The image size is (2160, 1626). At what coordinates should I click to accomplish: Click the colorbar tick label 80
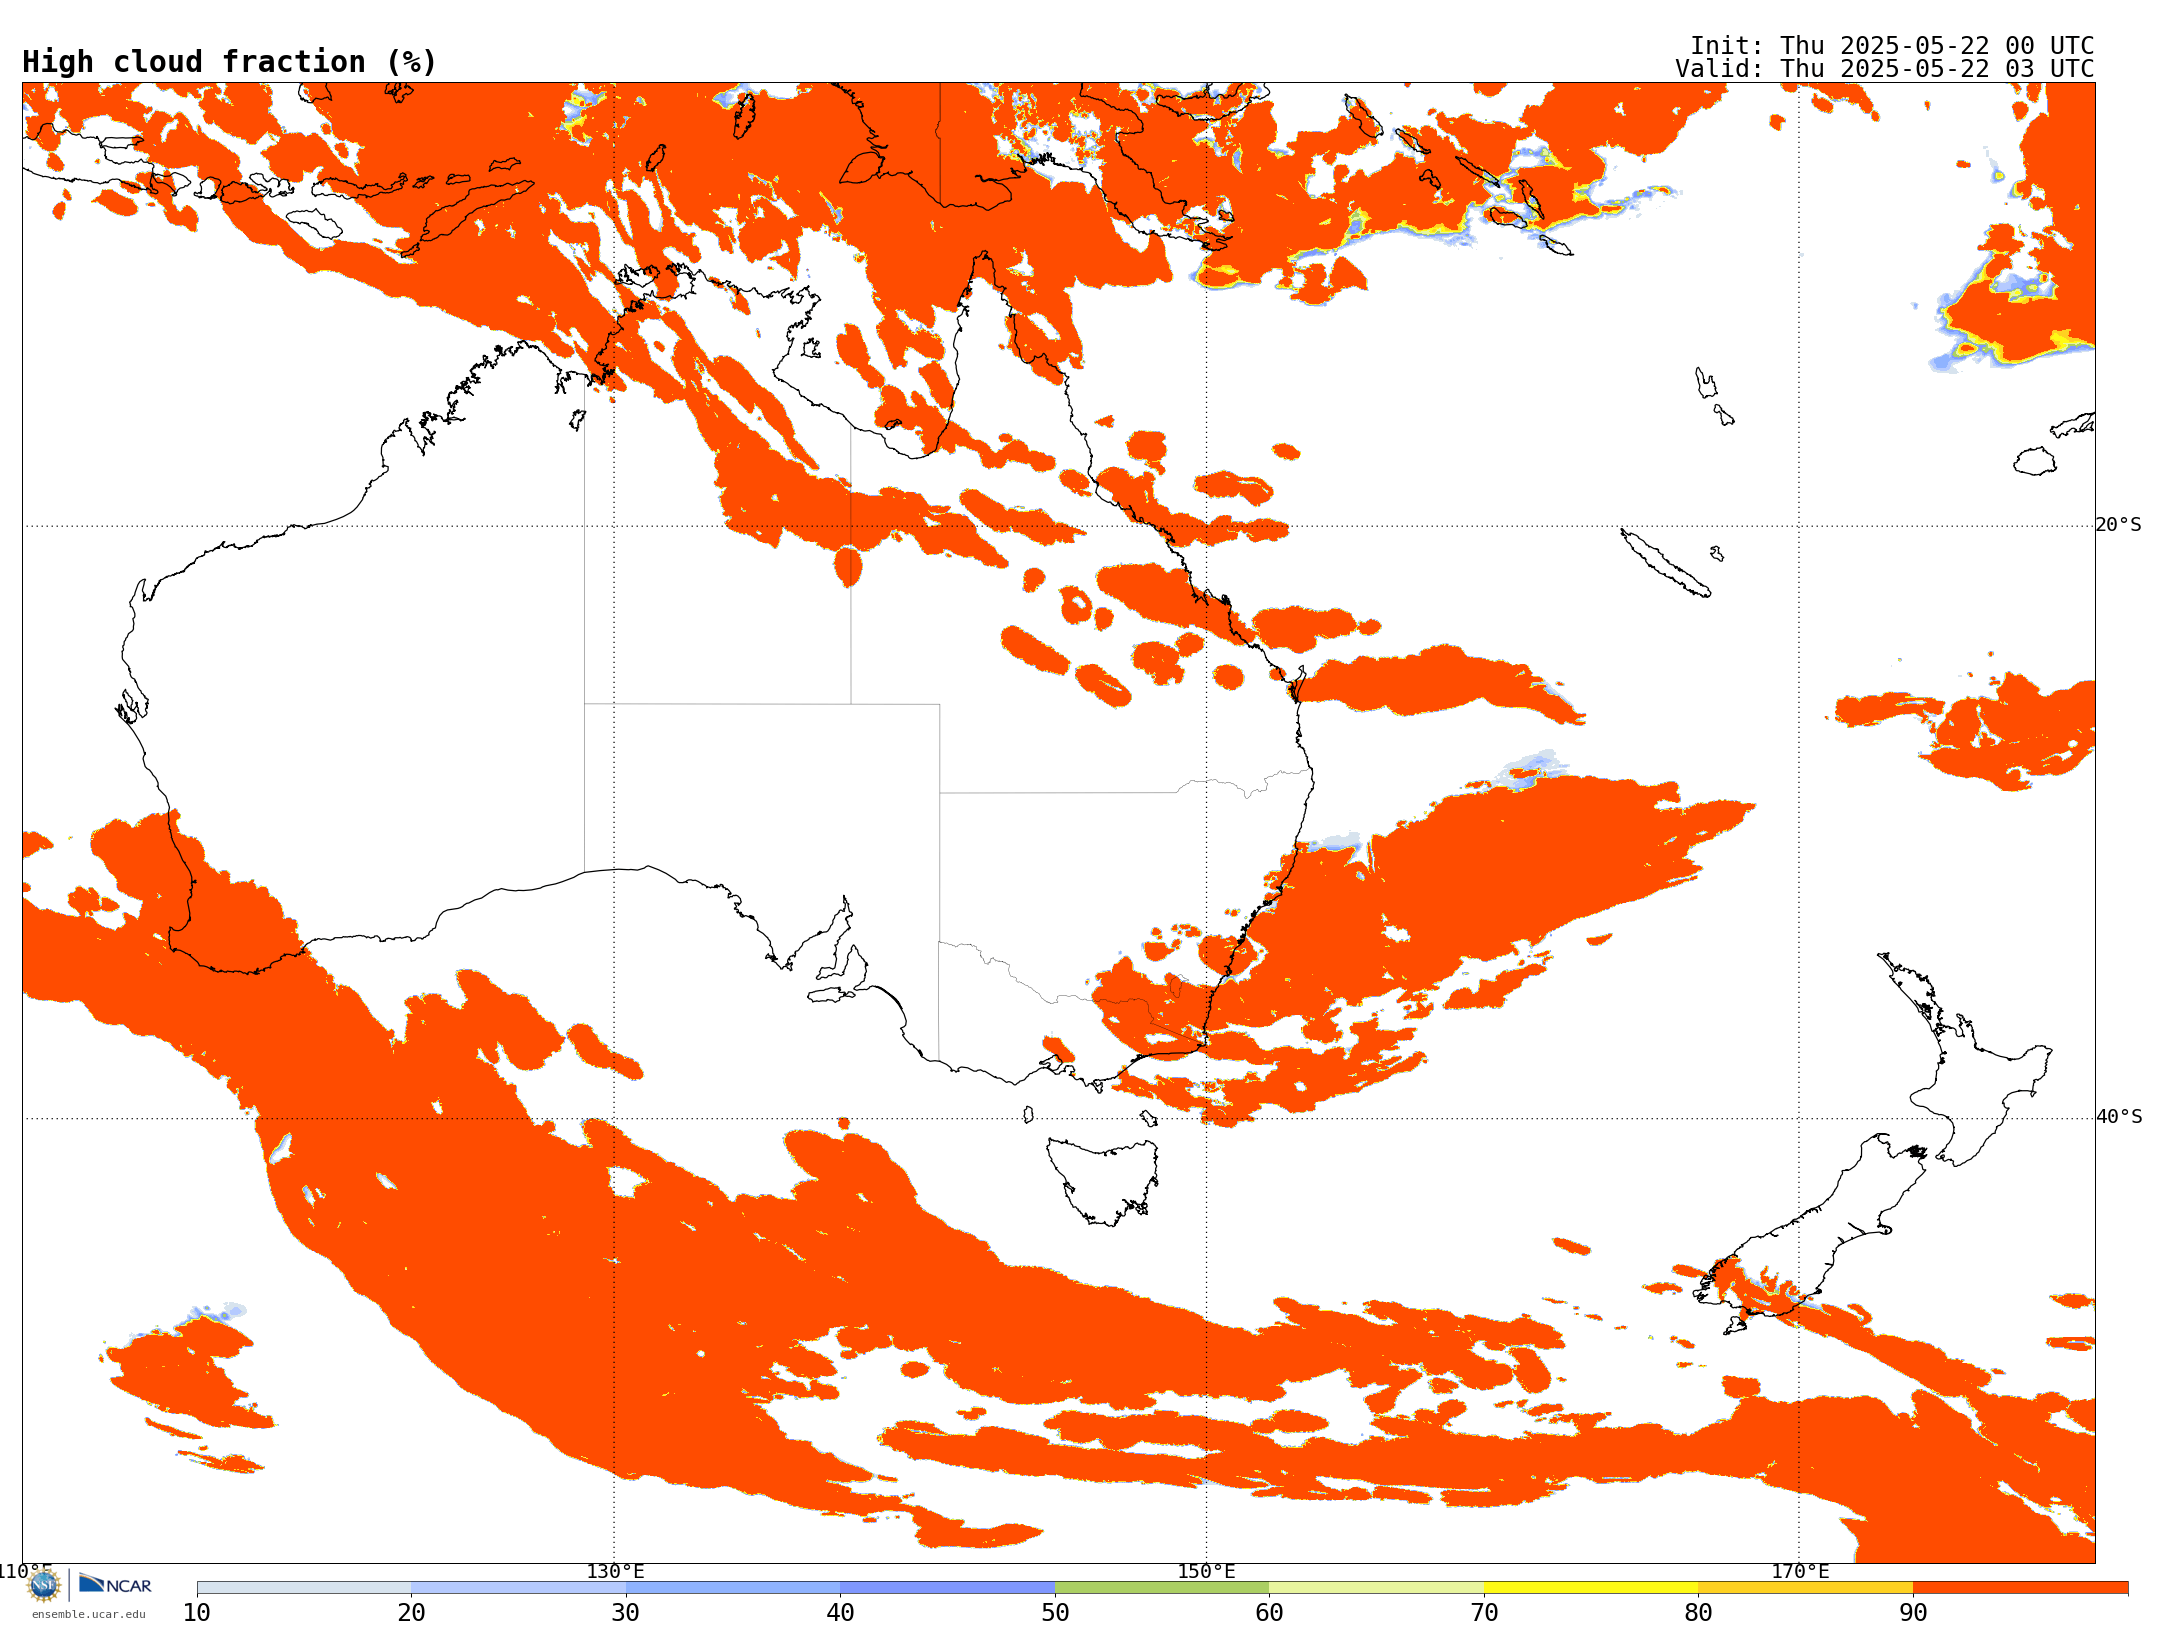click(x=1698, y=1612)
